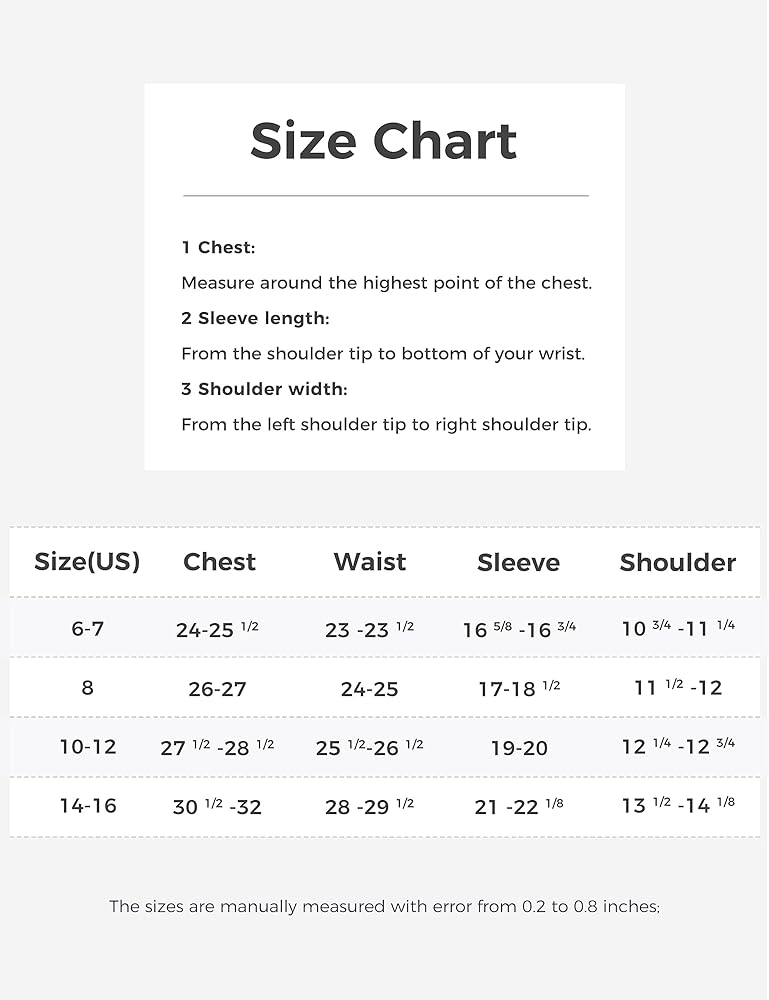
Task: Click the '1 Chest:' heading
Action: coord(218,247)
